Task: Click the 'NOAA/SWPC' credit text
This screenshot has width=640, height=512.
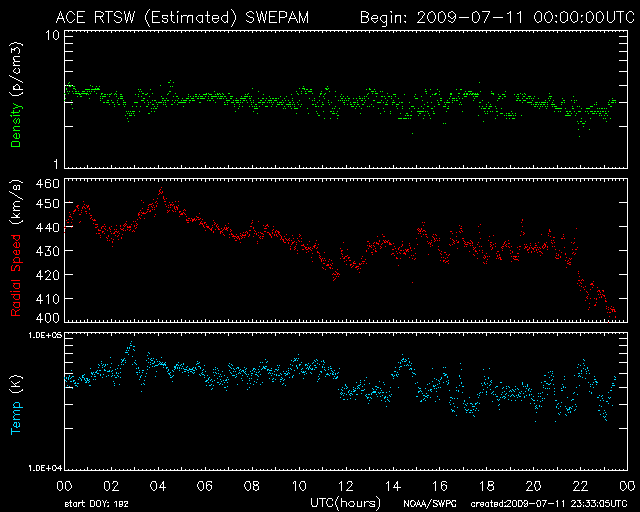Action: pyautogui.click(x=430, y=504)
